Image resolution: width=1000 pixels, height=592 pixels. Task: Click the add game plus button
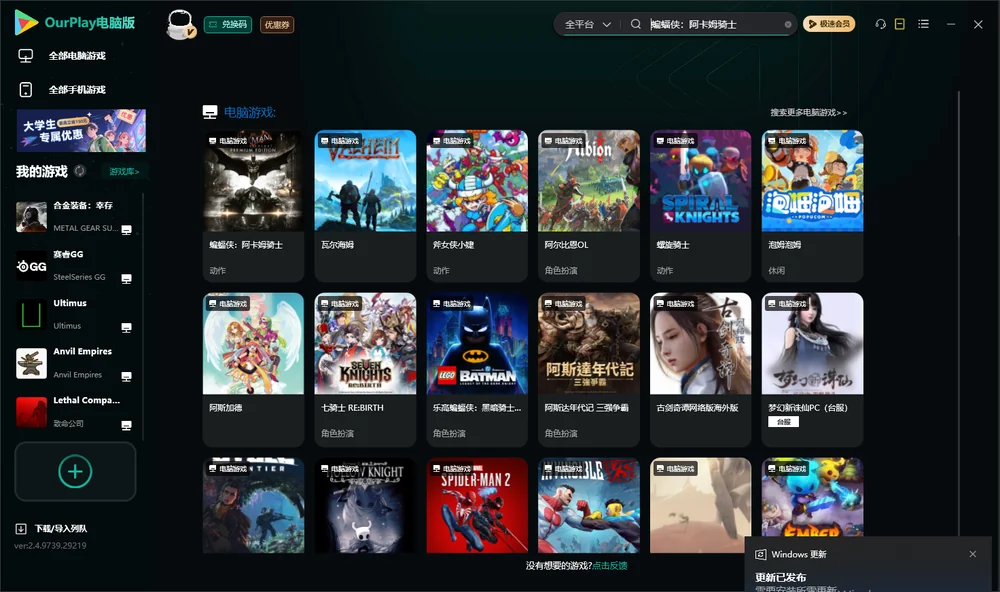[x=75, y=471]
